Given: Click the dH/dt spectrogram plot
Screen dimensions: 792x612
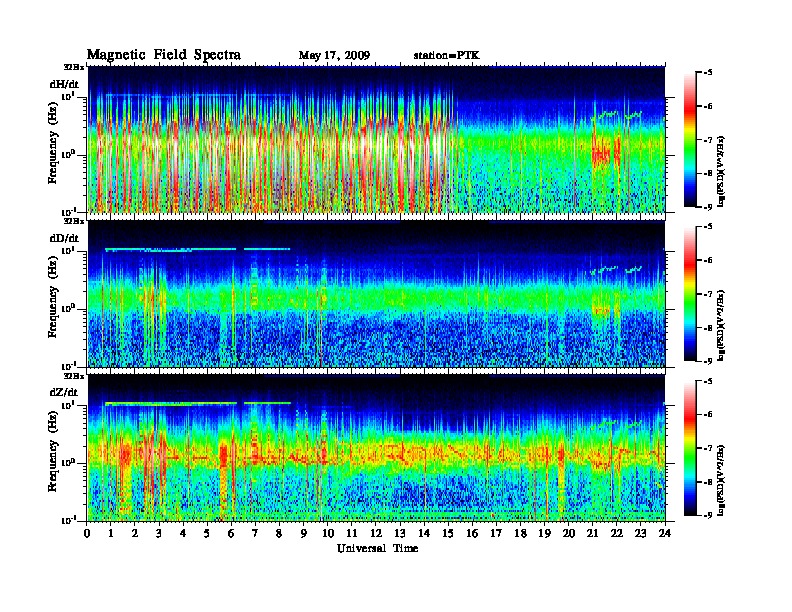Looking at the screenshot, I should (376, 139).
